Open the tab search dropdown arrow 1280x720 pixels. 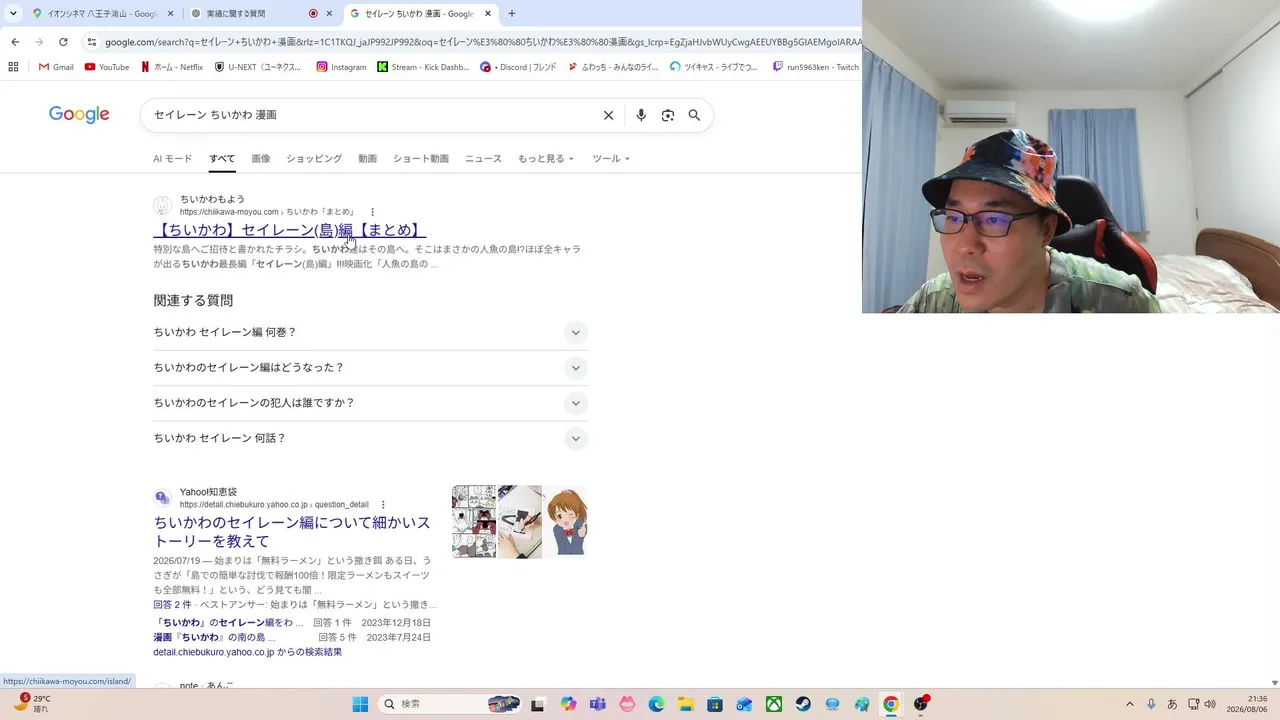(13, 14)
